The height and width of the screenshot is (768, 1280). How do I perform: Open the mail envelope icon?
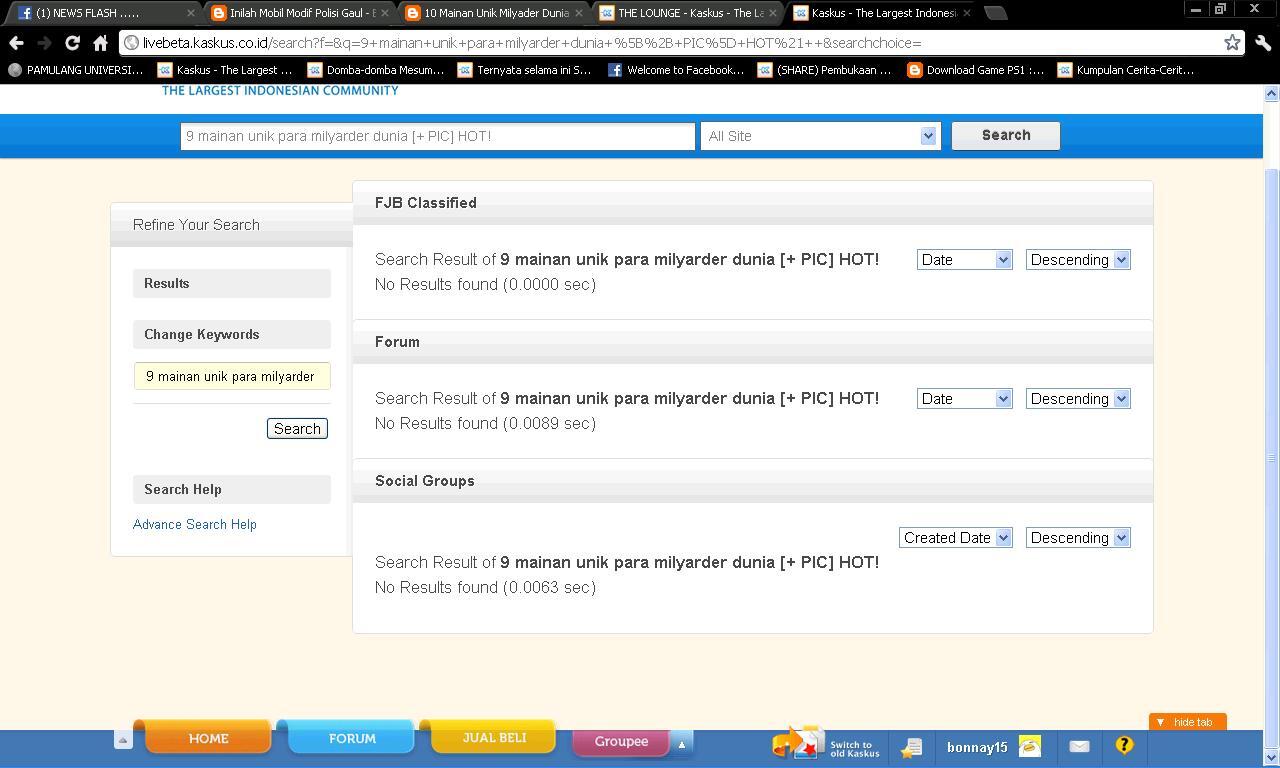[x=1079, y=746]
